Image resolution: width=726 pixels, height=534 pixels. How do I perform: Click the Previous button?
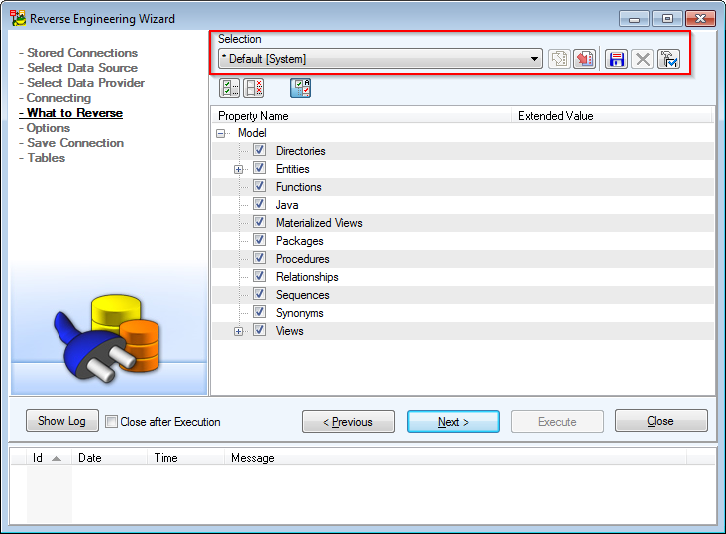pos(348,422)
